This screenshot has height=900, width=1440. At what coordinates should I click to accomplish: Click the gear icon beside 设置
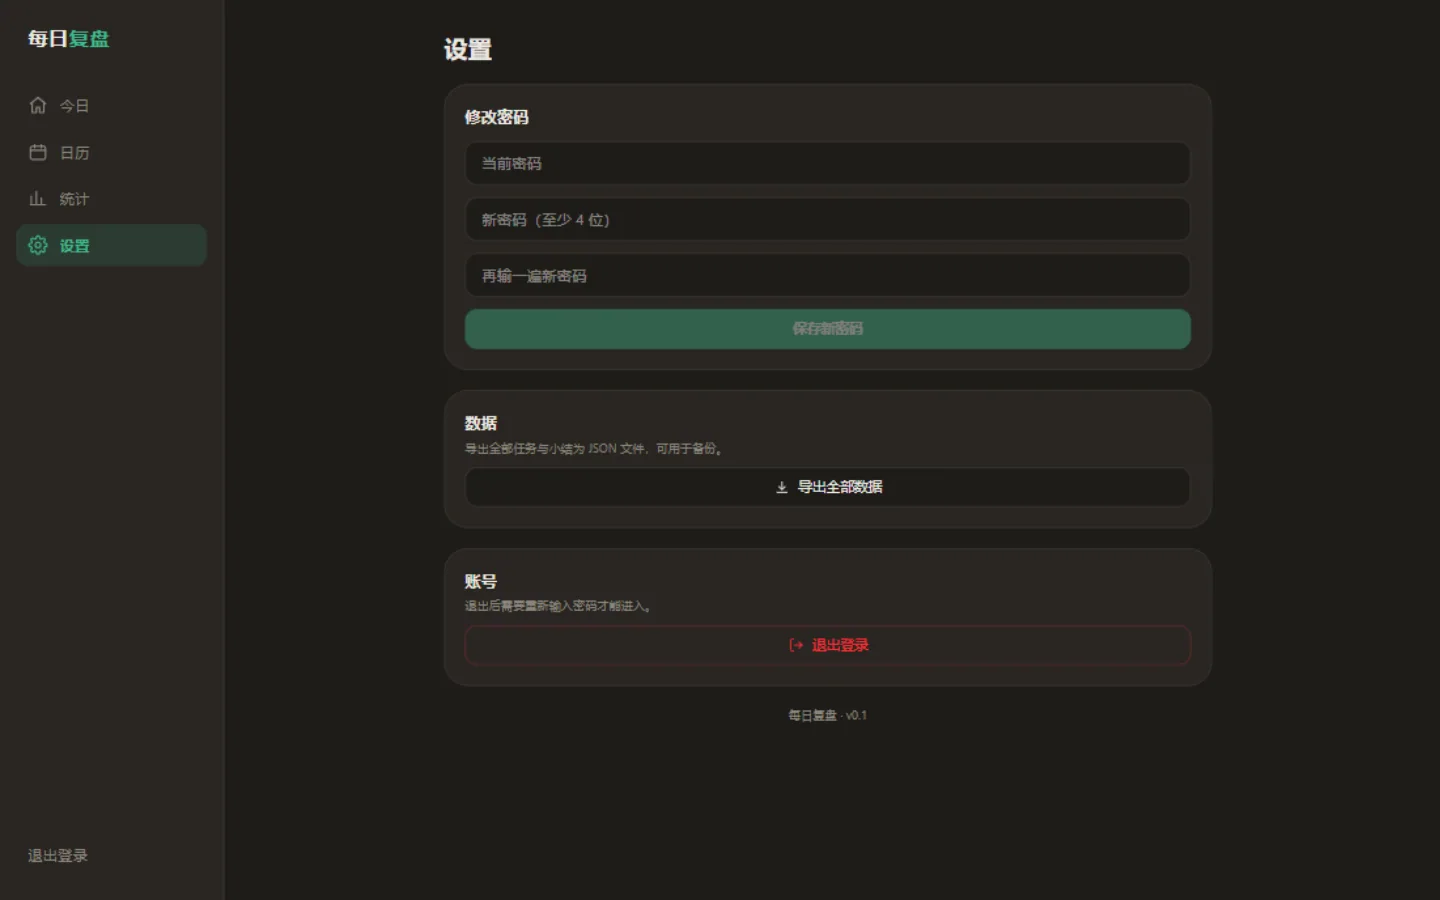[x=38, y=245]
